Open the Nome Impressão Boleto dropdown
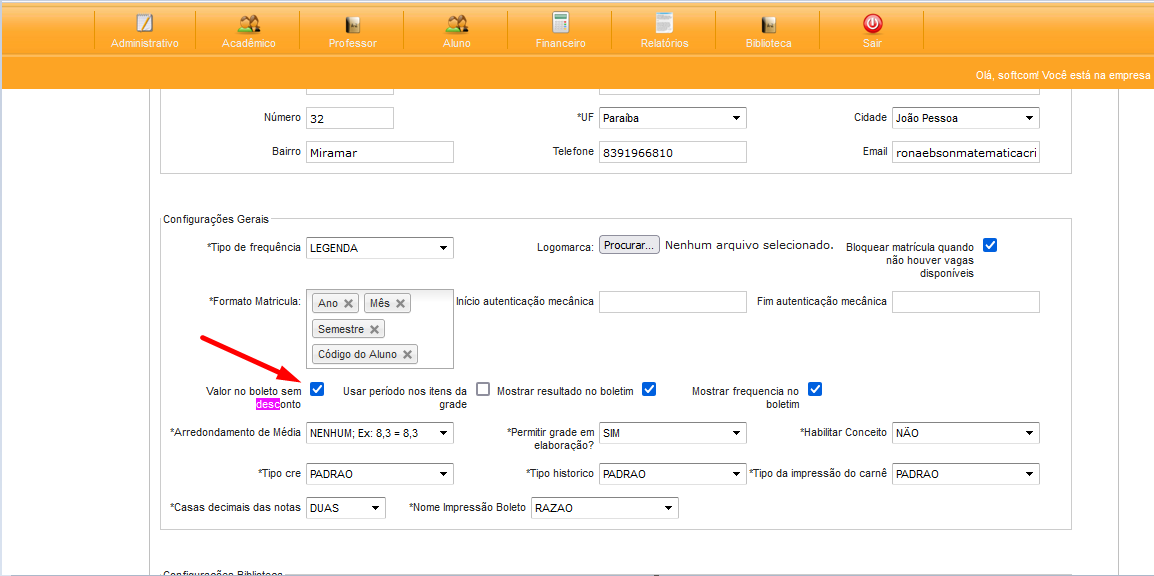Image resolution: width=1154 pixels, height=576 pixels. (604, 508)
